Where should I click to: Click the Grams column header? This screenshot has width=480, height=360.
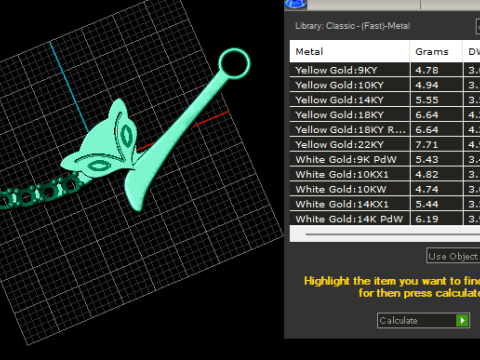(436, 51)
